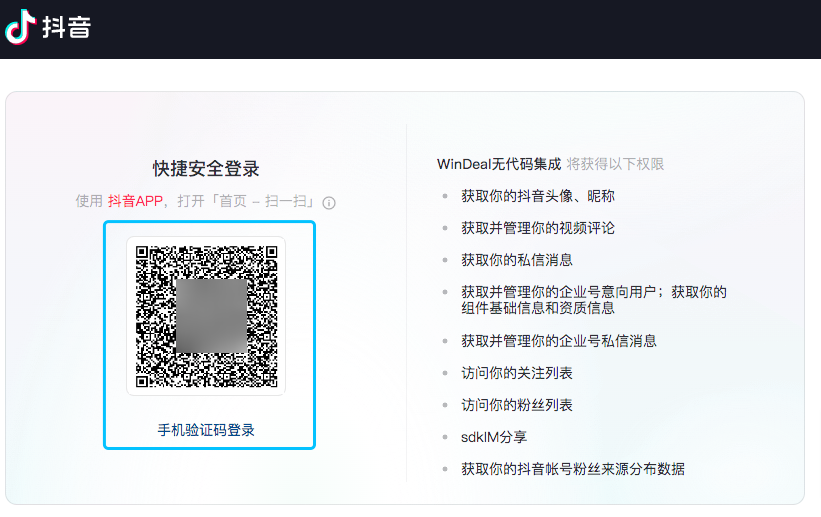Select permission 获取你的抖音帐号粉丝来源分布数据
This screenshot has width=821, height=517.
(x=573, y=469)
